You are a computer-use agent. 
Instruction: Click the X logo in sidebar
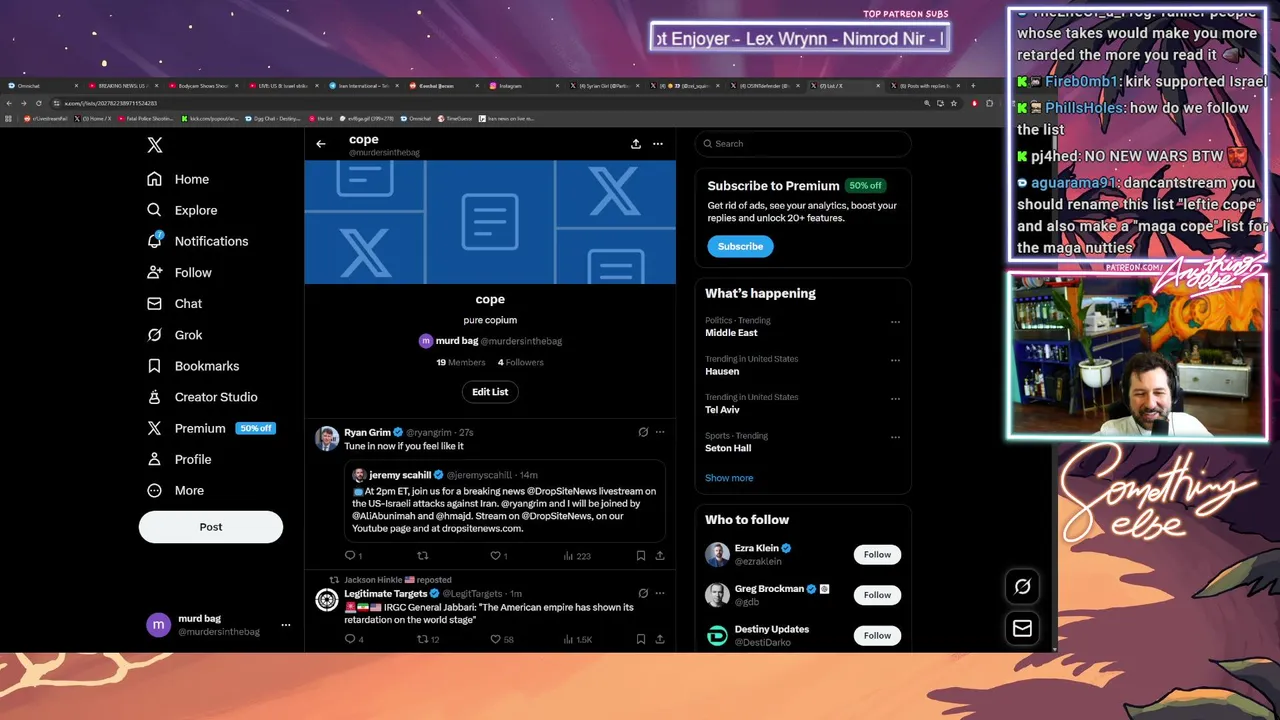tap(155, 145)
